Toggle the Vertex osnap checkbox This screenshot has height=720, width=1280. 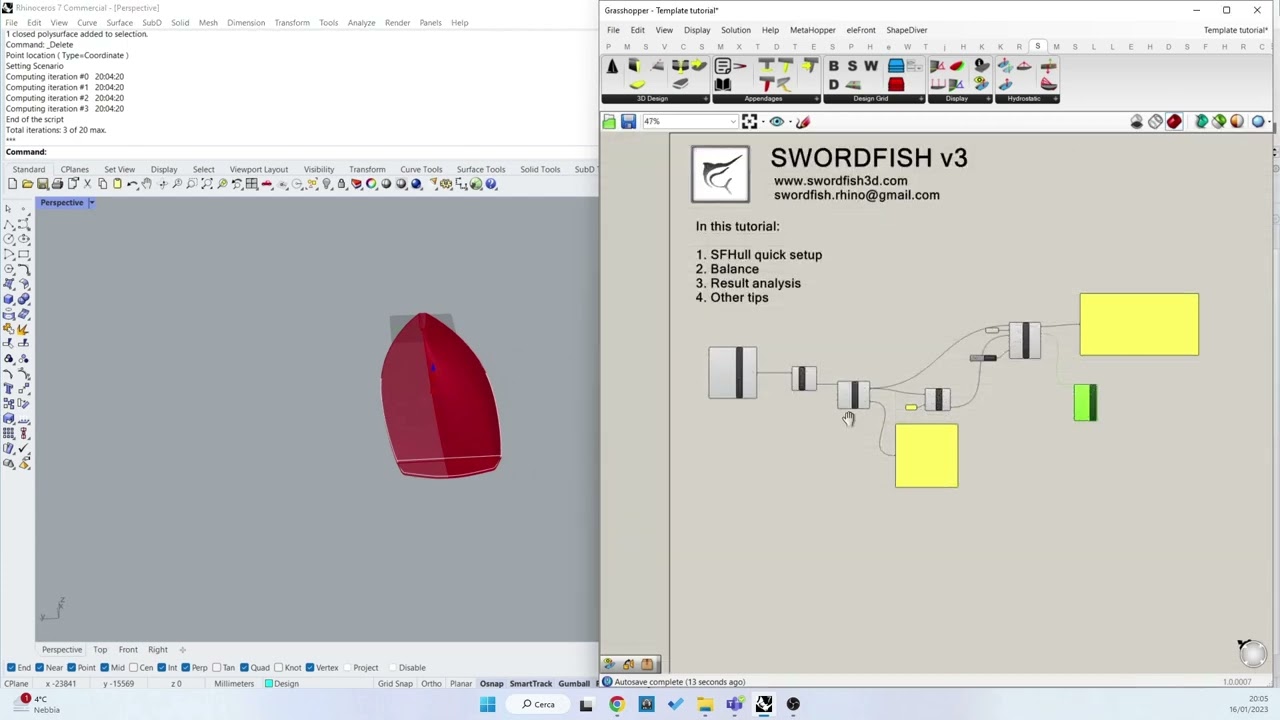tap(309, 668)
